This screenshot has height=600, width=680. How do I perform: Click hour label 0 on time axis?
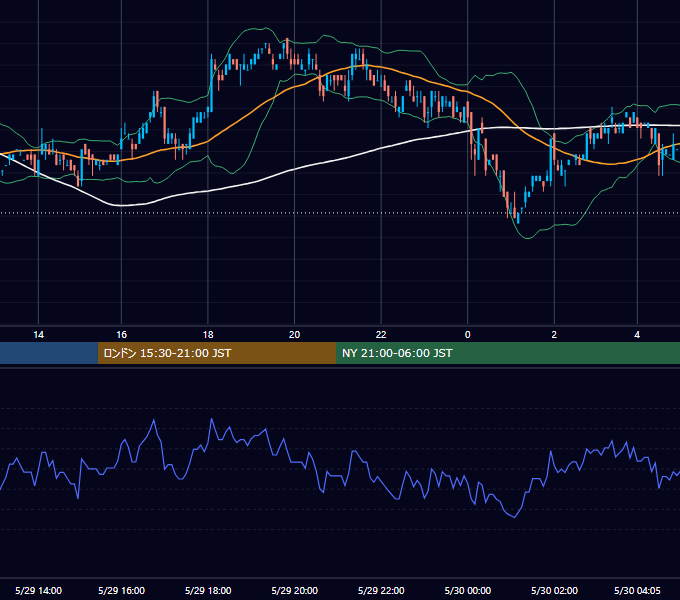point(468,335)
